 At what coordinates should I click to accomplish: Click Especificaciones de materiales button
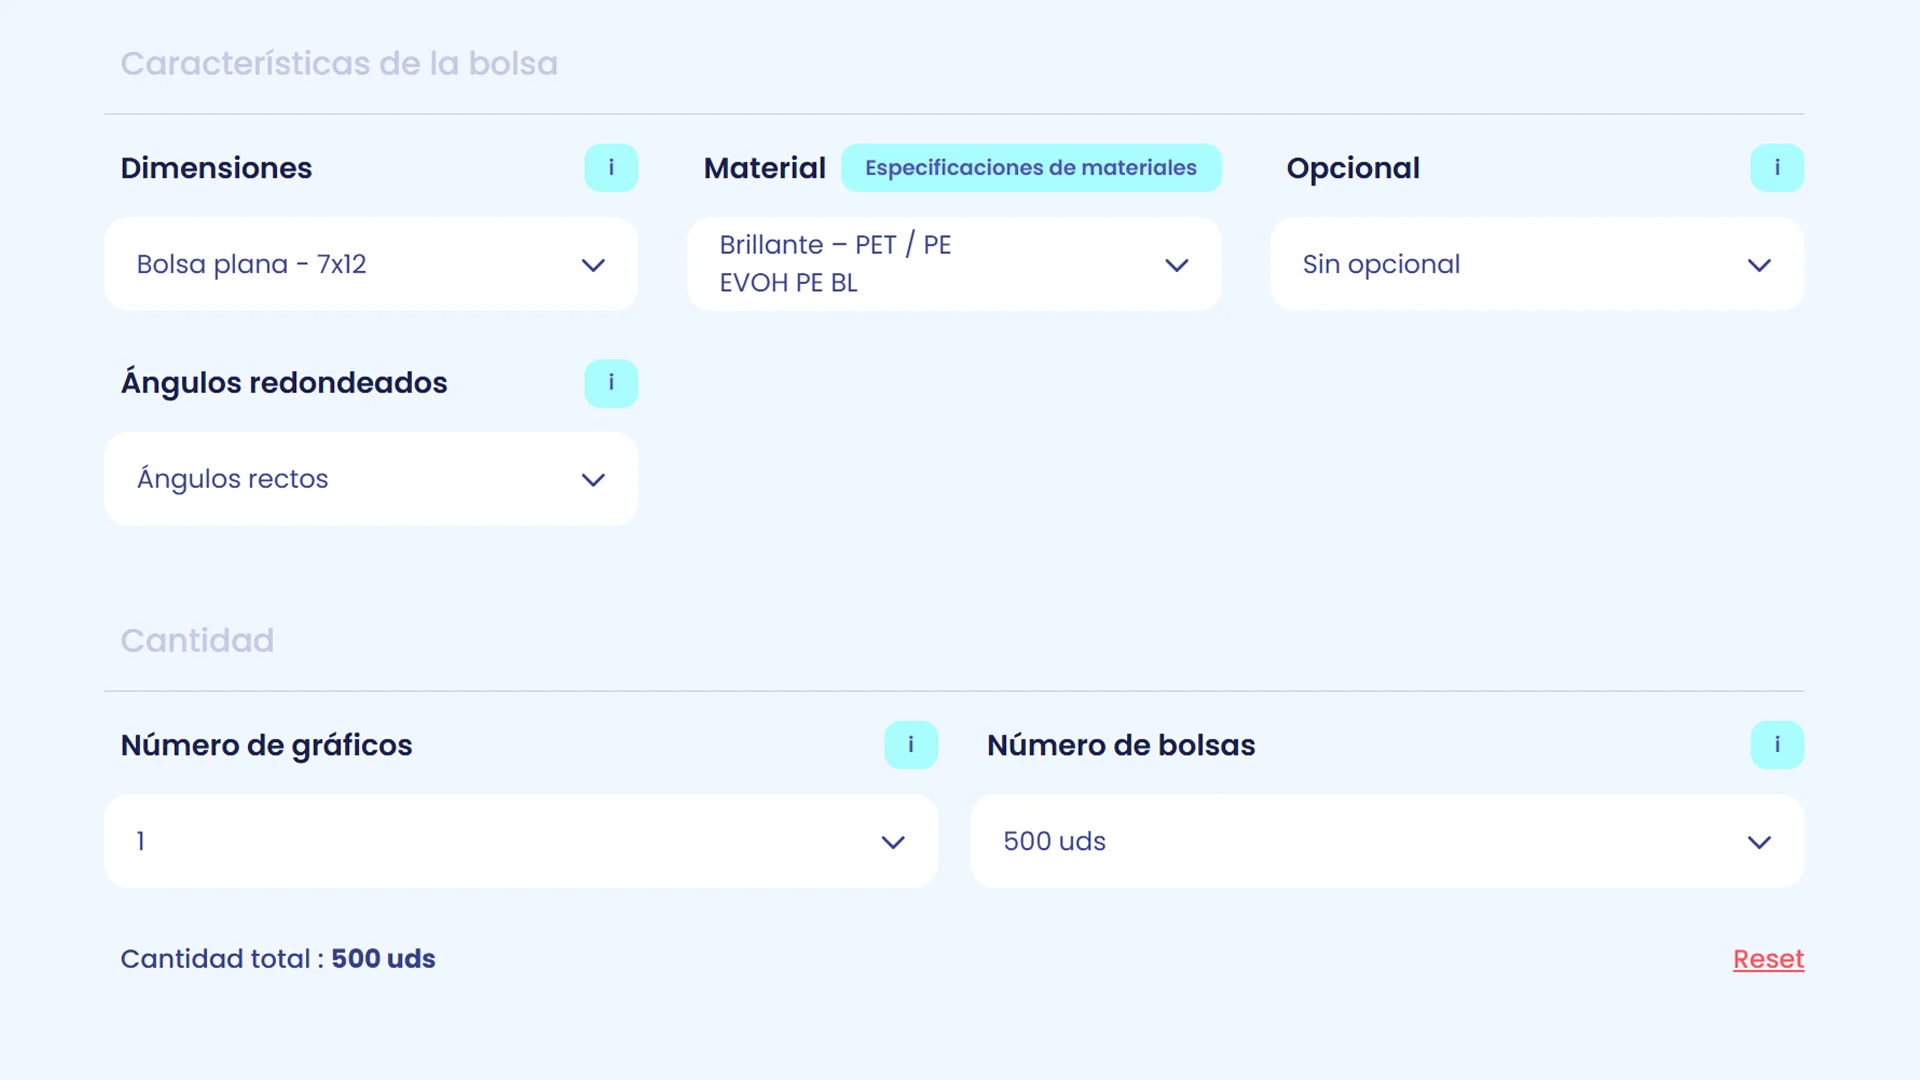(x=1031, y=168)
